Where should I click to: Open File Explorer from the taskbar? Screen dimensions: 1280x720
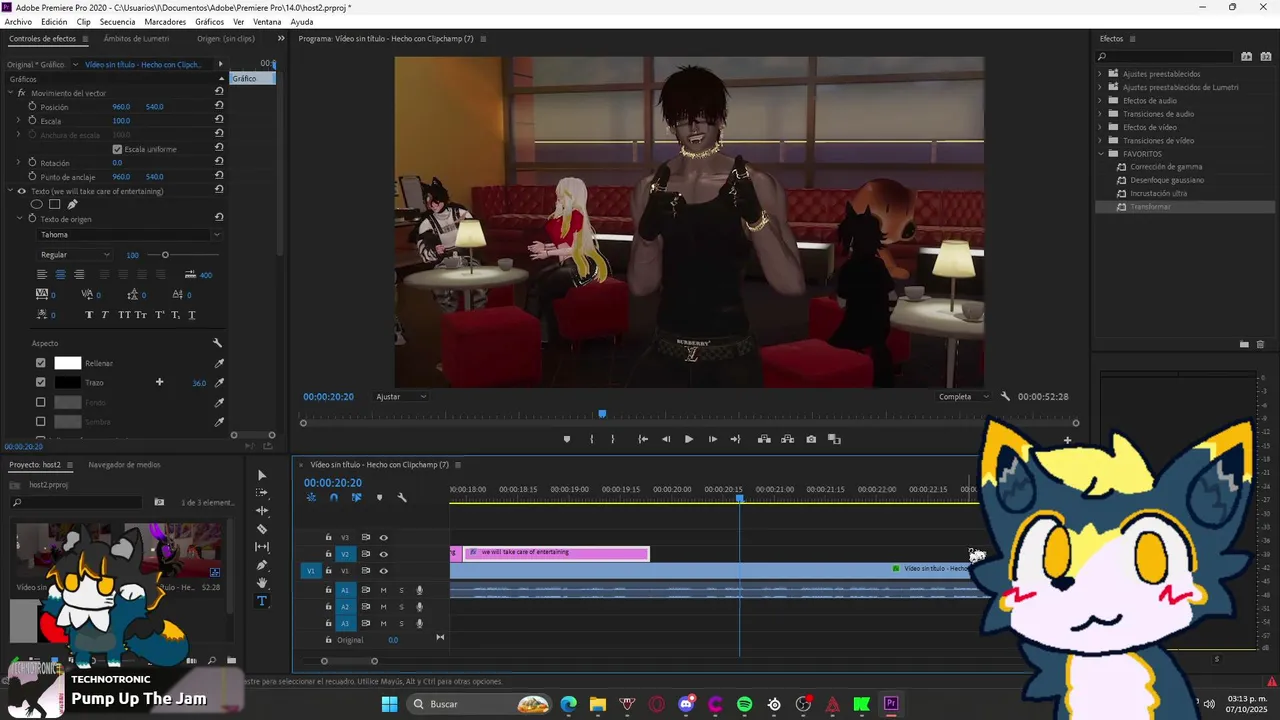598,704
